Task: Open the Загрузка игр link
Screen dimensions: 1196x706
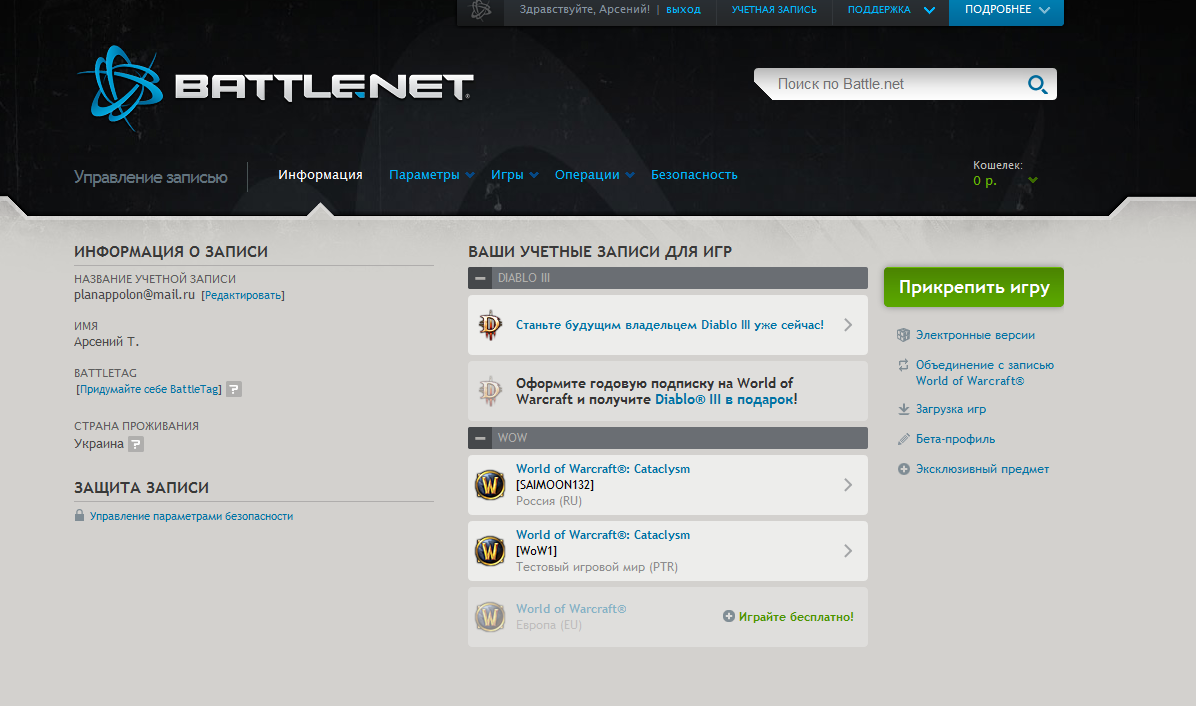Action: [x=951, y=409]
